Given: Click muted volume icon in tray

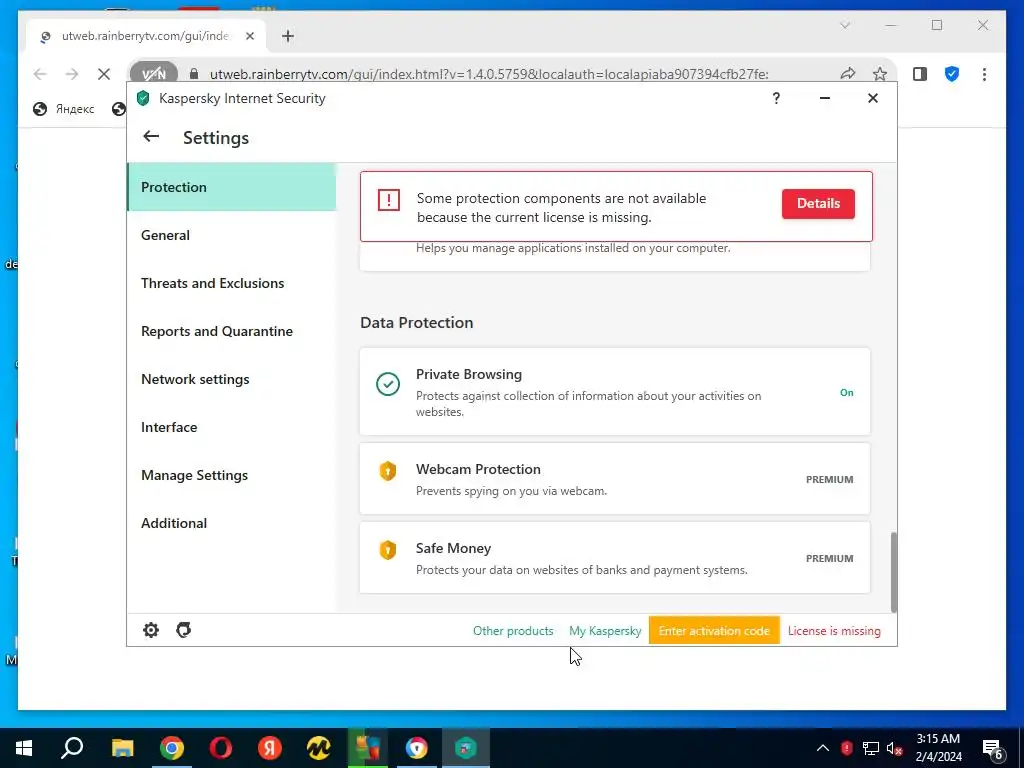Looking at the screenshot, I should [x=895, y=748].
